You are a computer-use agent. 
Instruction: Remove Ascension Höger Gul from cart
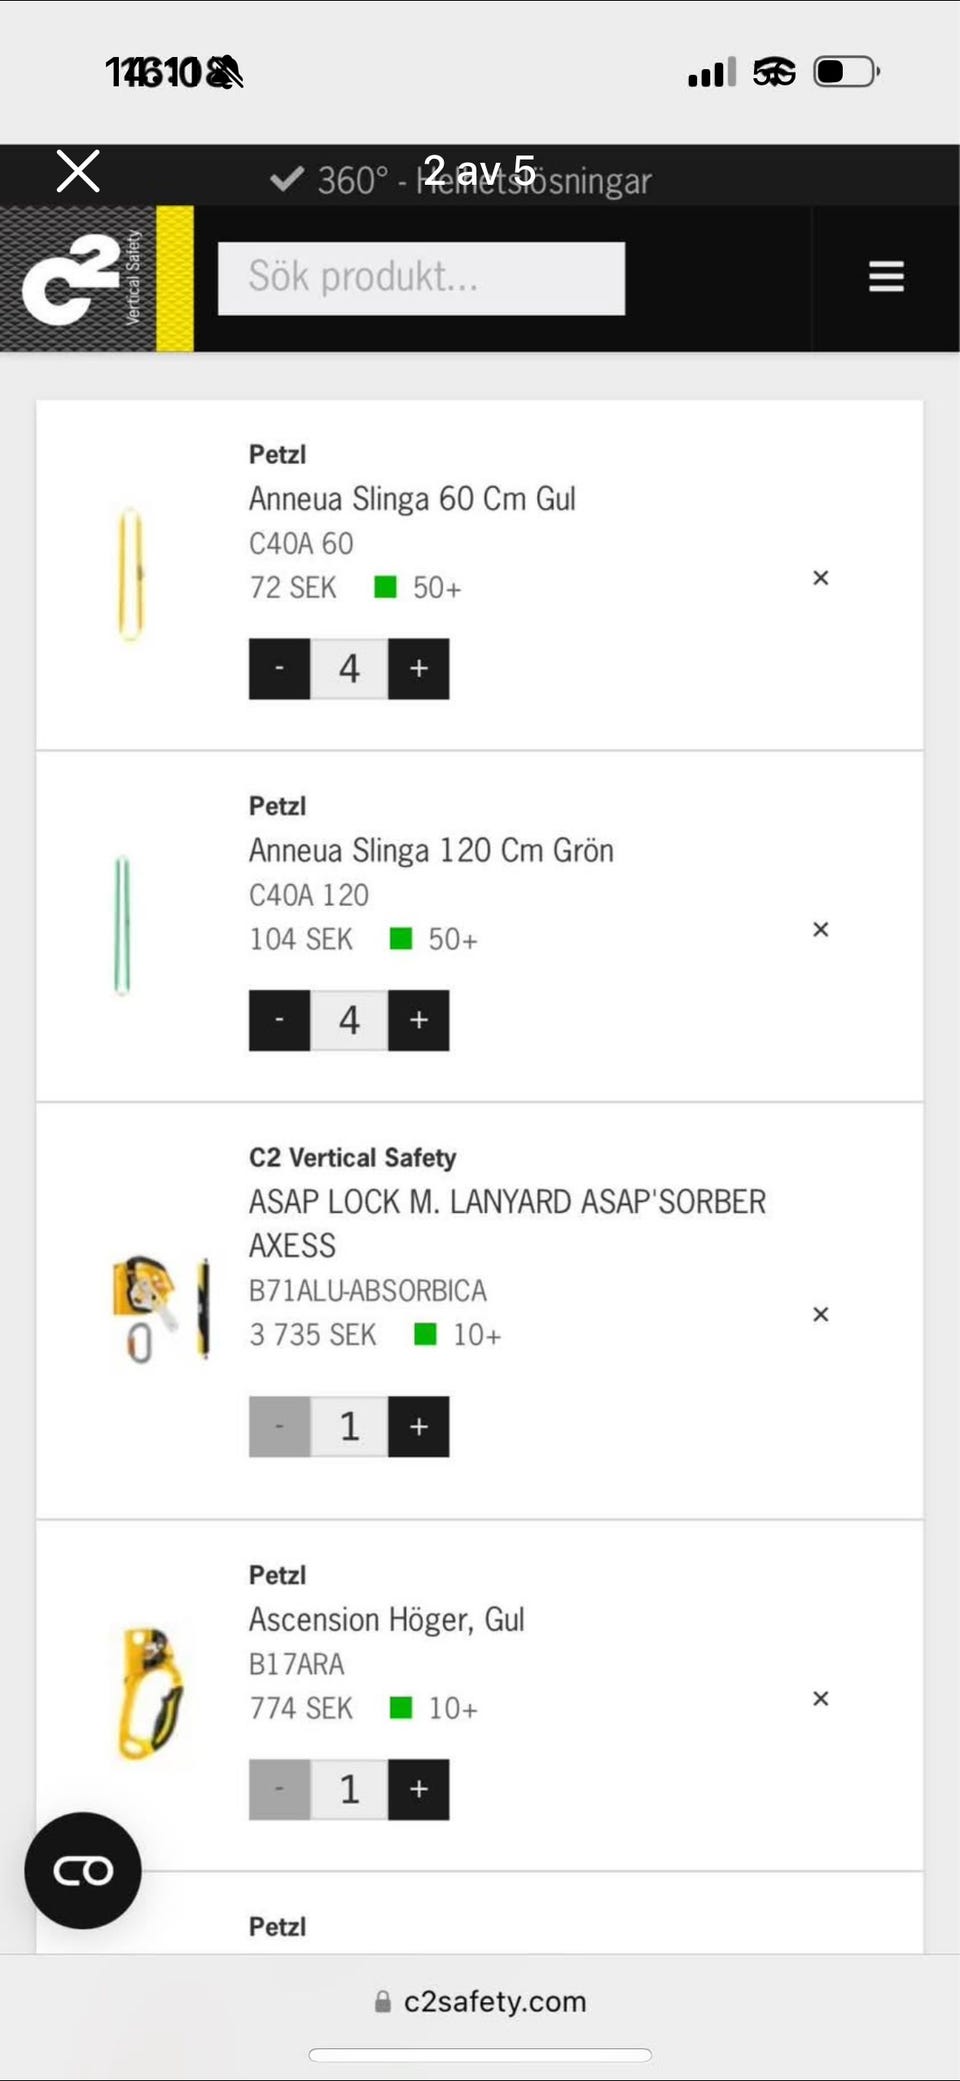tap(820, 1699)
